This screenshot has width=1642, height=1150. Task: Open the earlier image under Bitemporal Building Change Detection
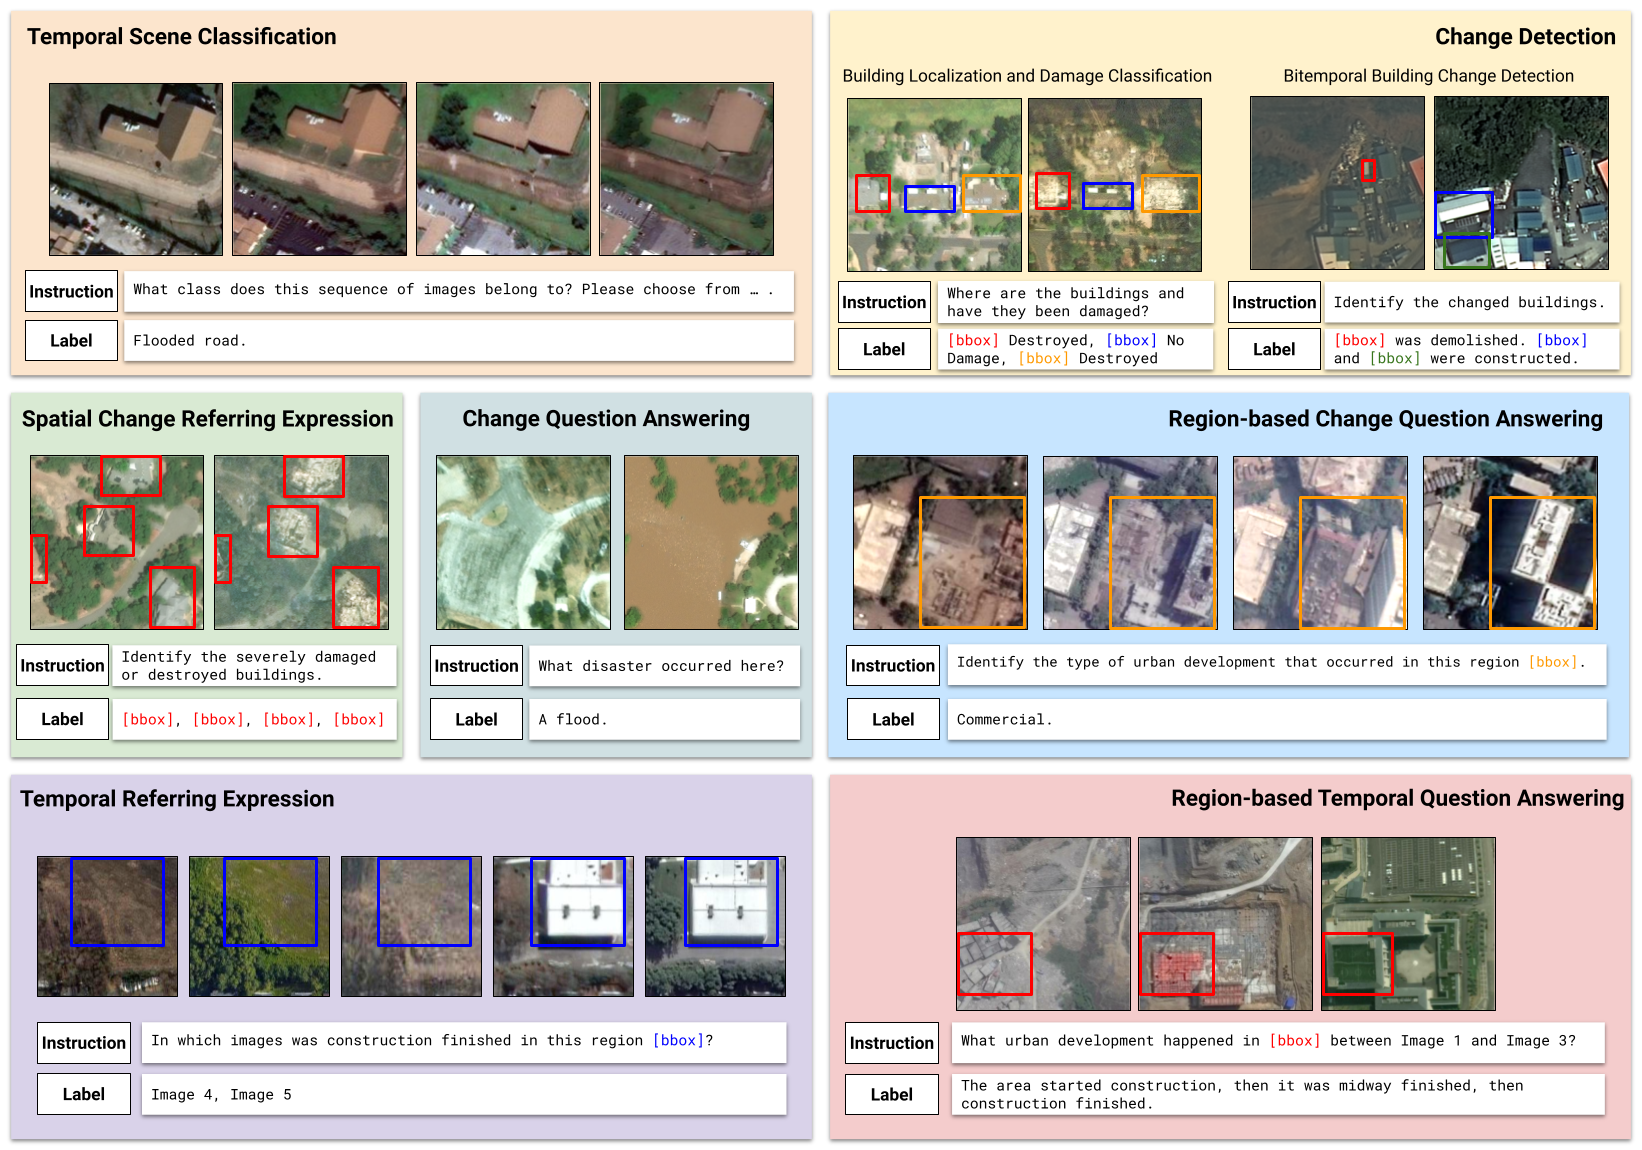coord(1337,183)
